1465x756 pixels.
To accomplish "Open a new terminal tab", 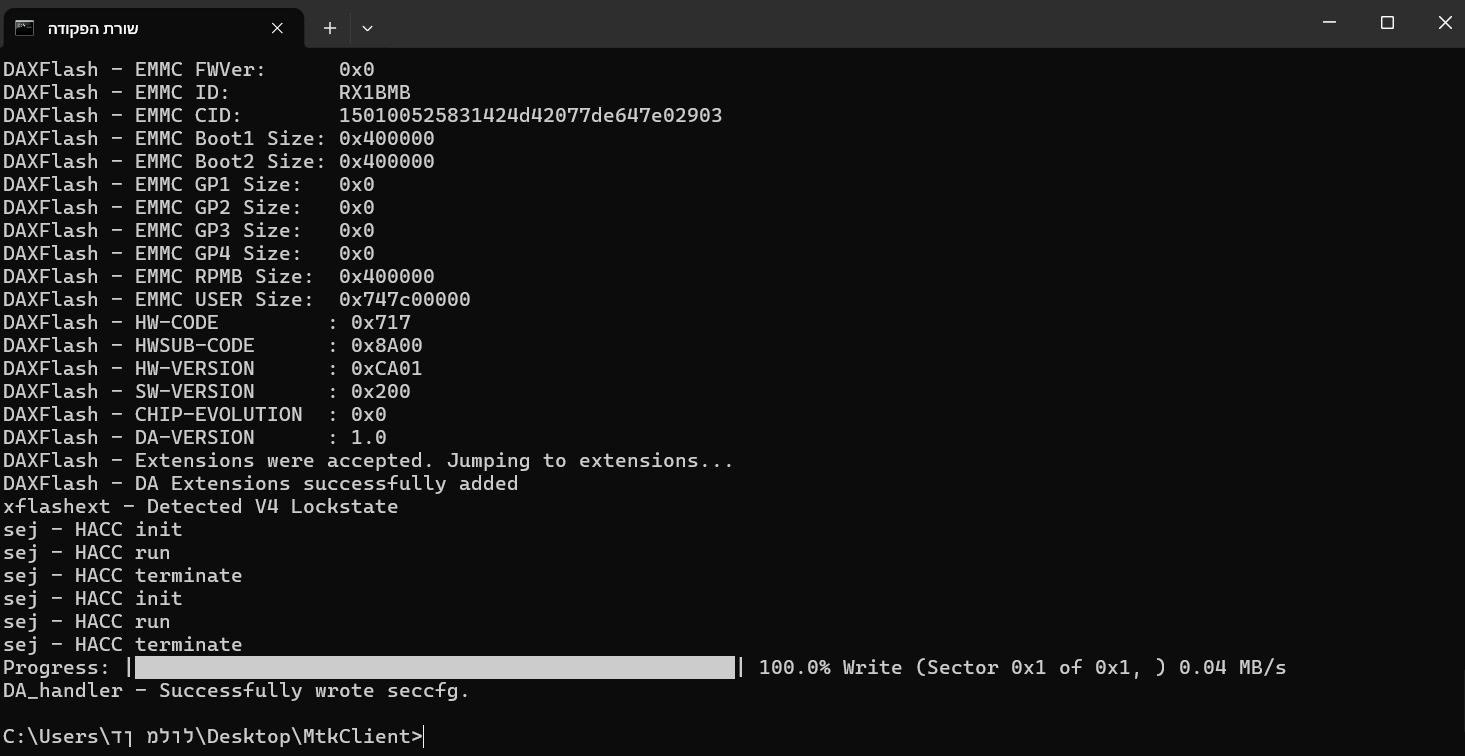I will click(x=329, y=28).
